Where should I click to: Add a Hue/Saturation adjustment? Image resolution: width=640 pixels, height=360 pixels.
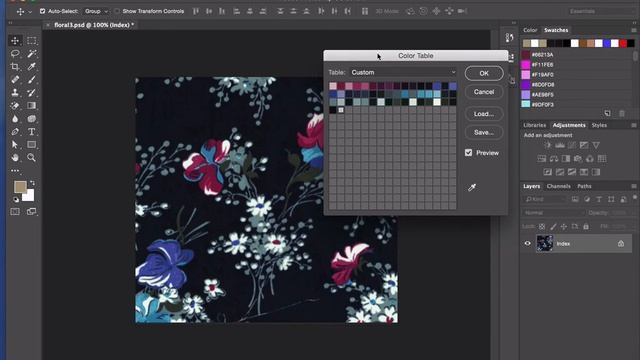(542, 158)
